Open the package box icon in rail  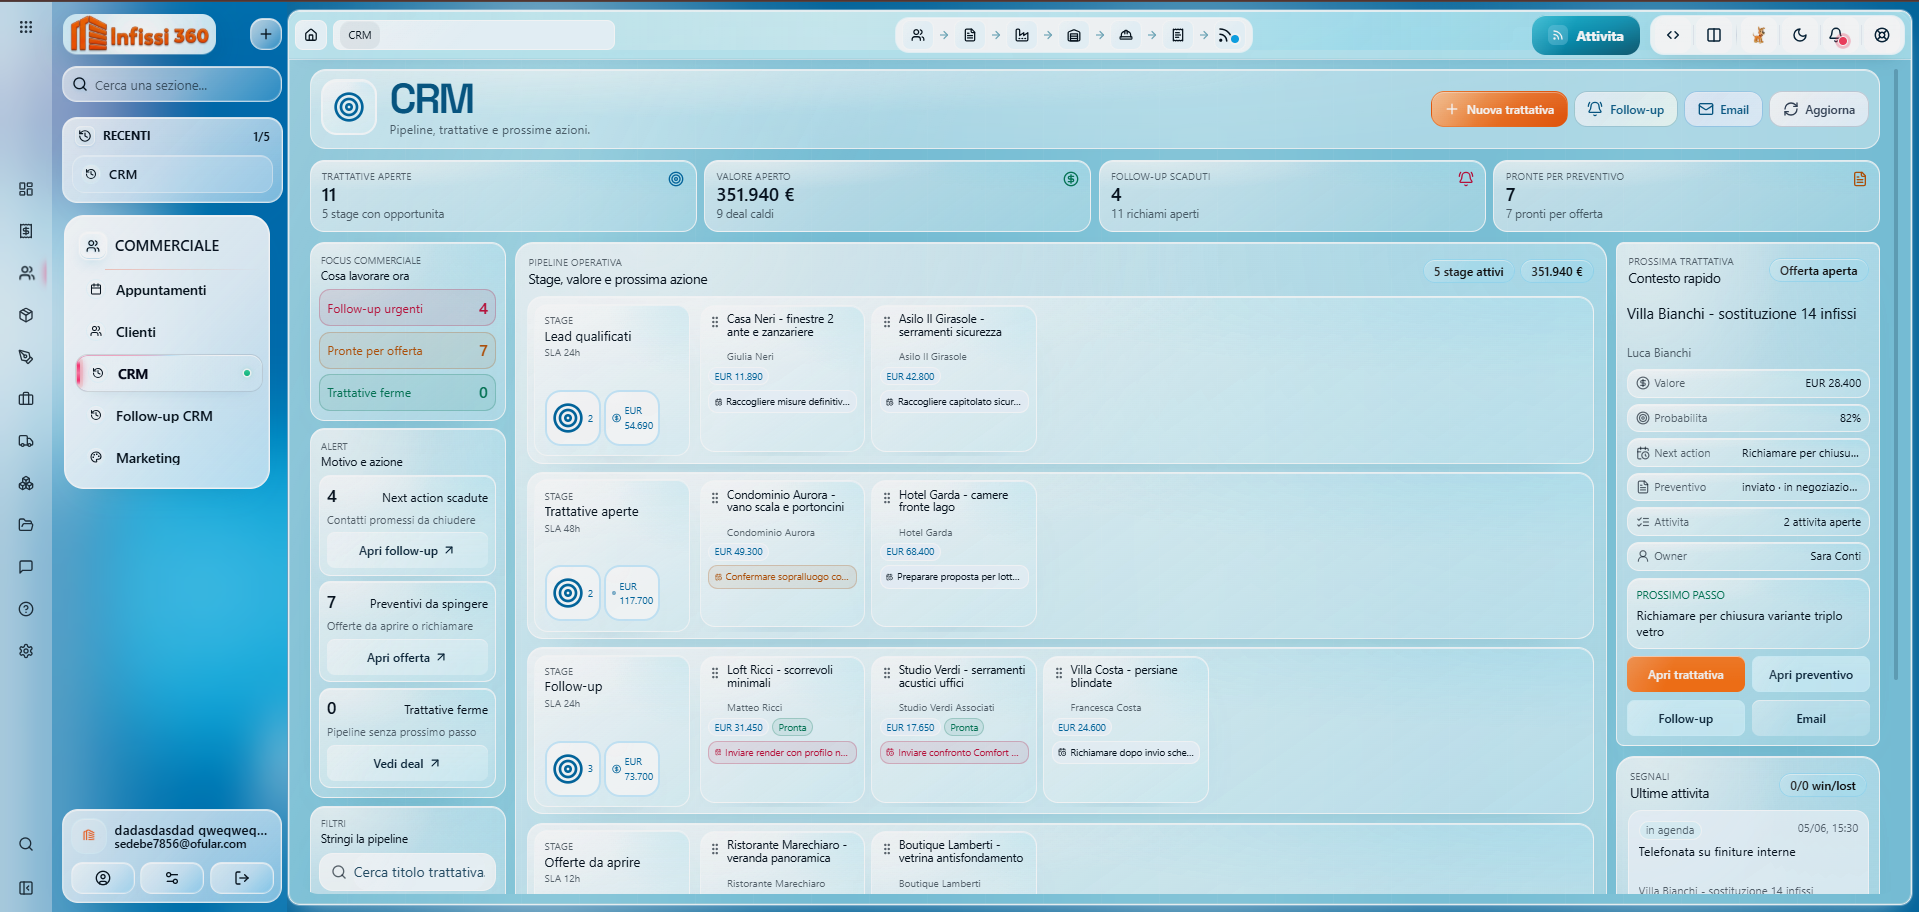26,315
